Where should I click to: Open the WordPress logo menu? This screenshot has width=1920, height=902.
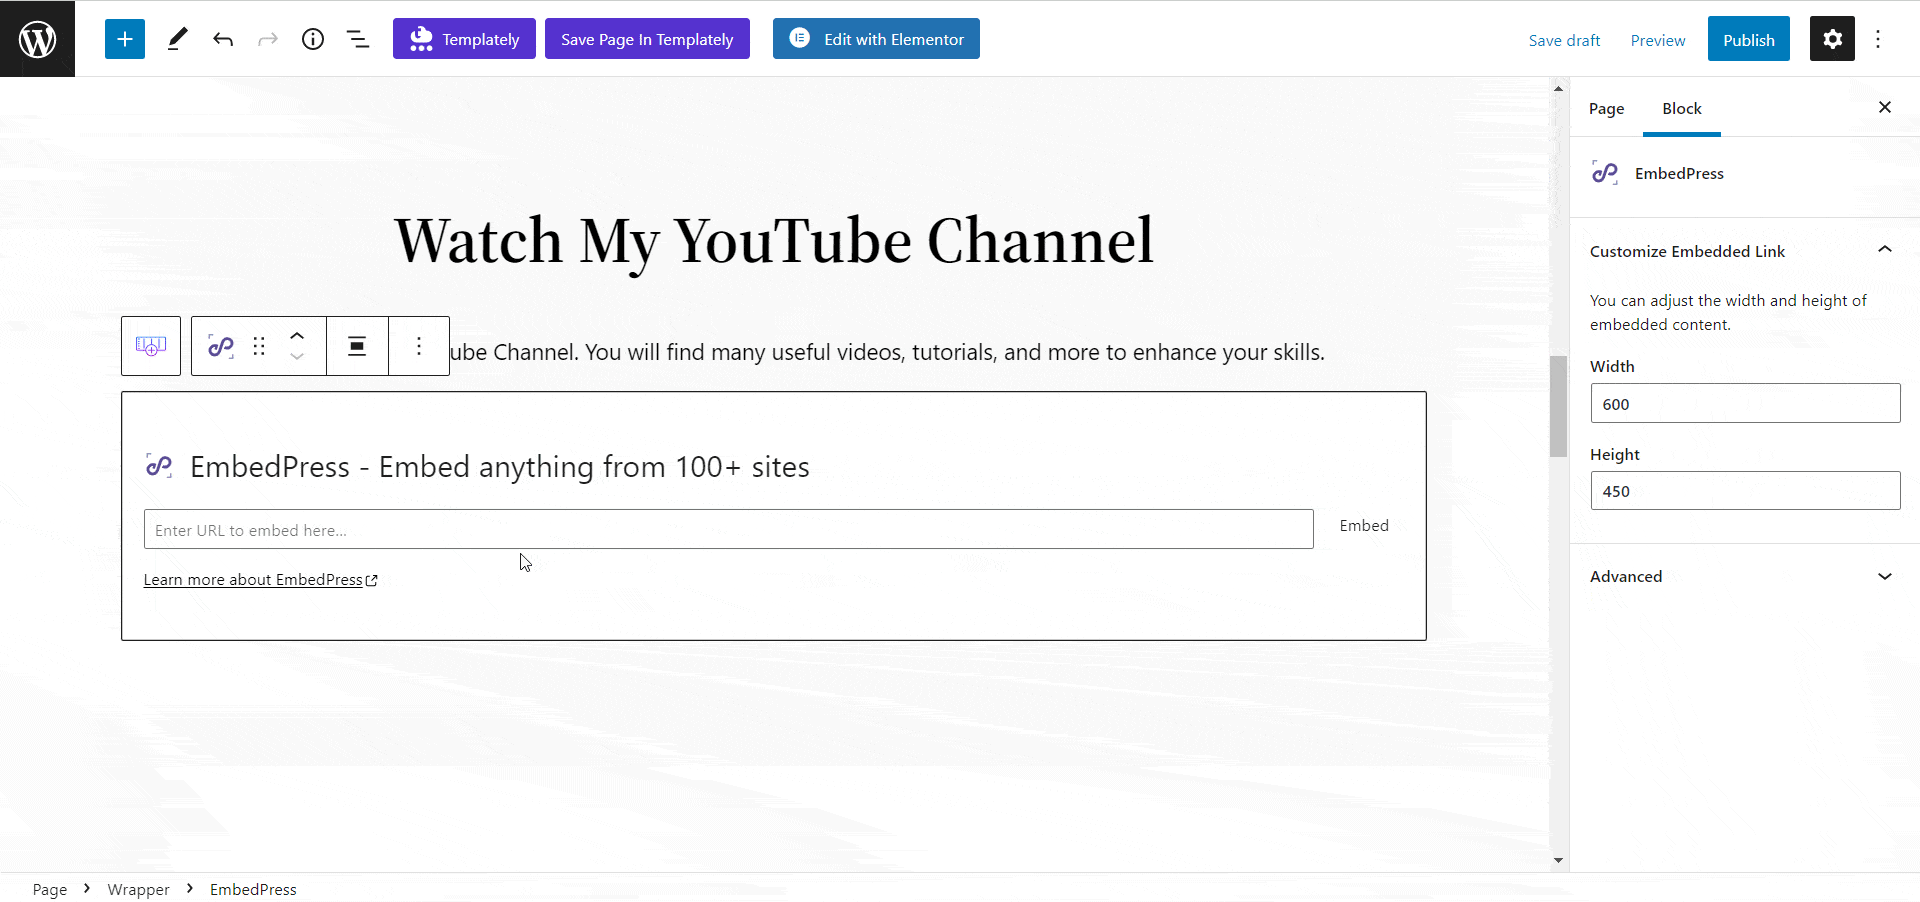tap(37, 39)
